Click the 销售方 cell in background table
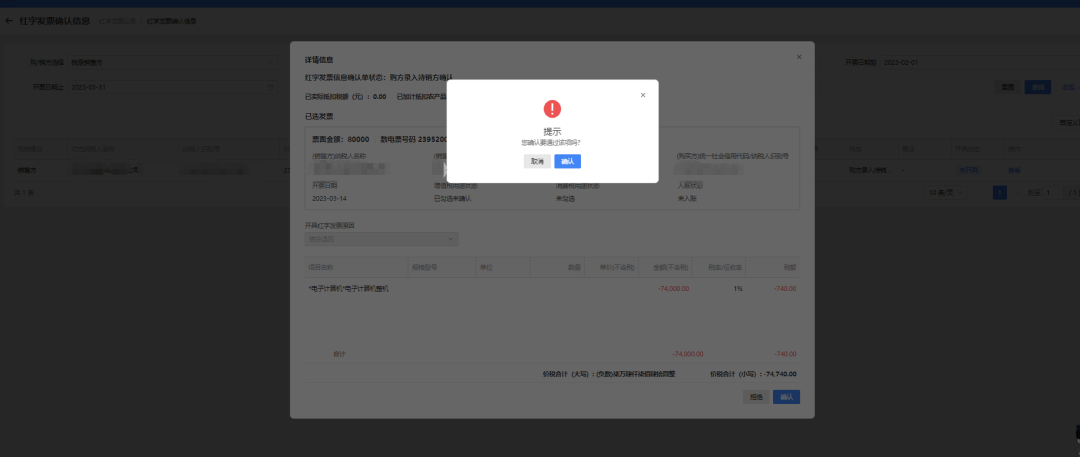The height and width of the screenshot is (457, 1080). [x=25, y=170]
